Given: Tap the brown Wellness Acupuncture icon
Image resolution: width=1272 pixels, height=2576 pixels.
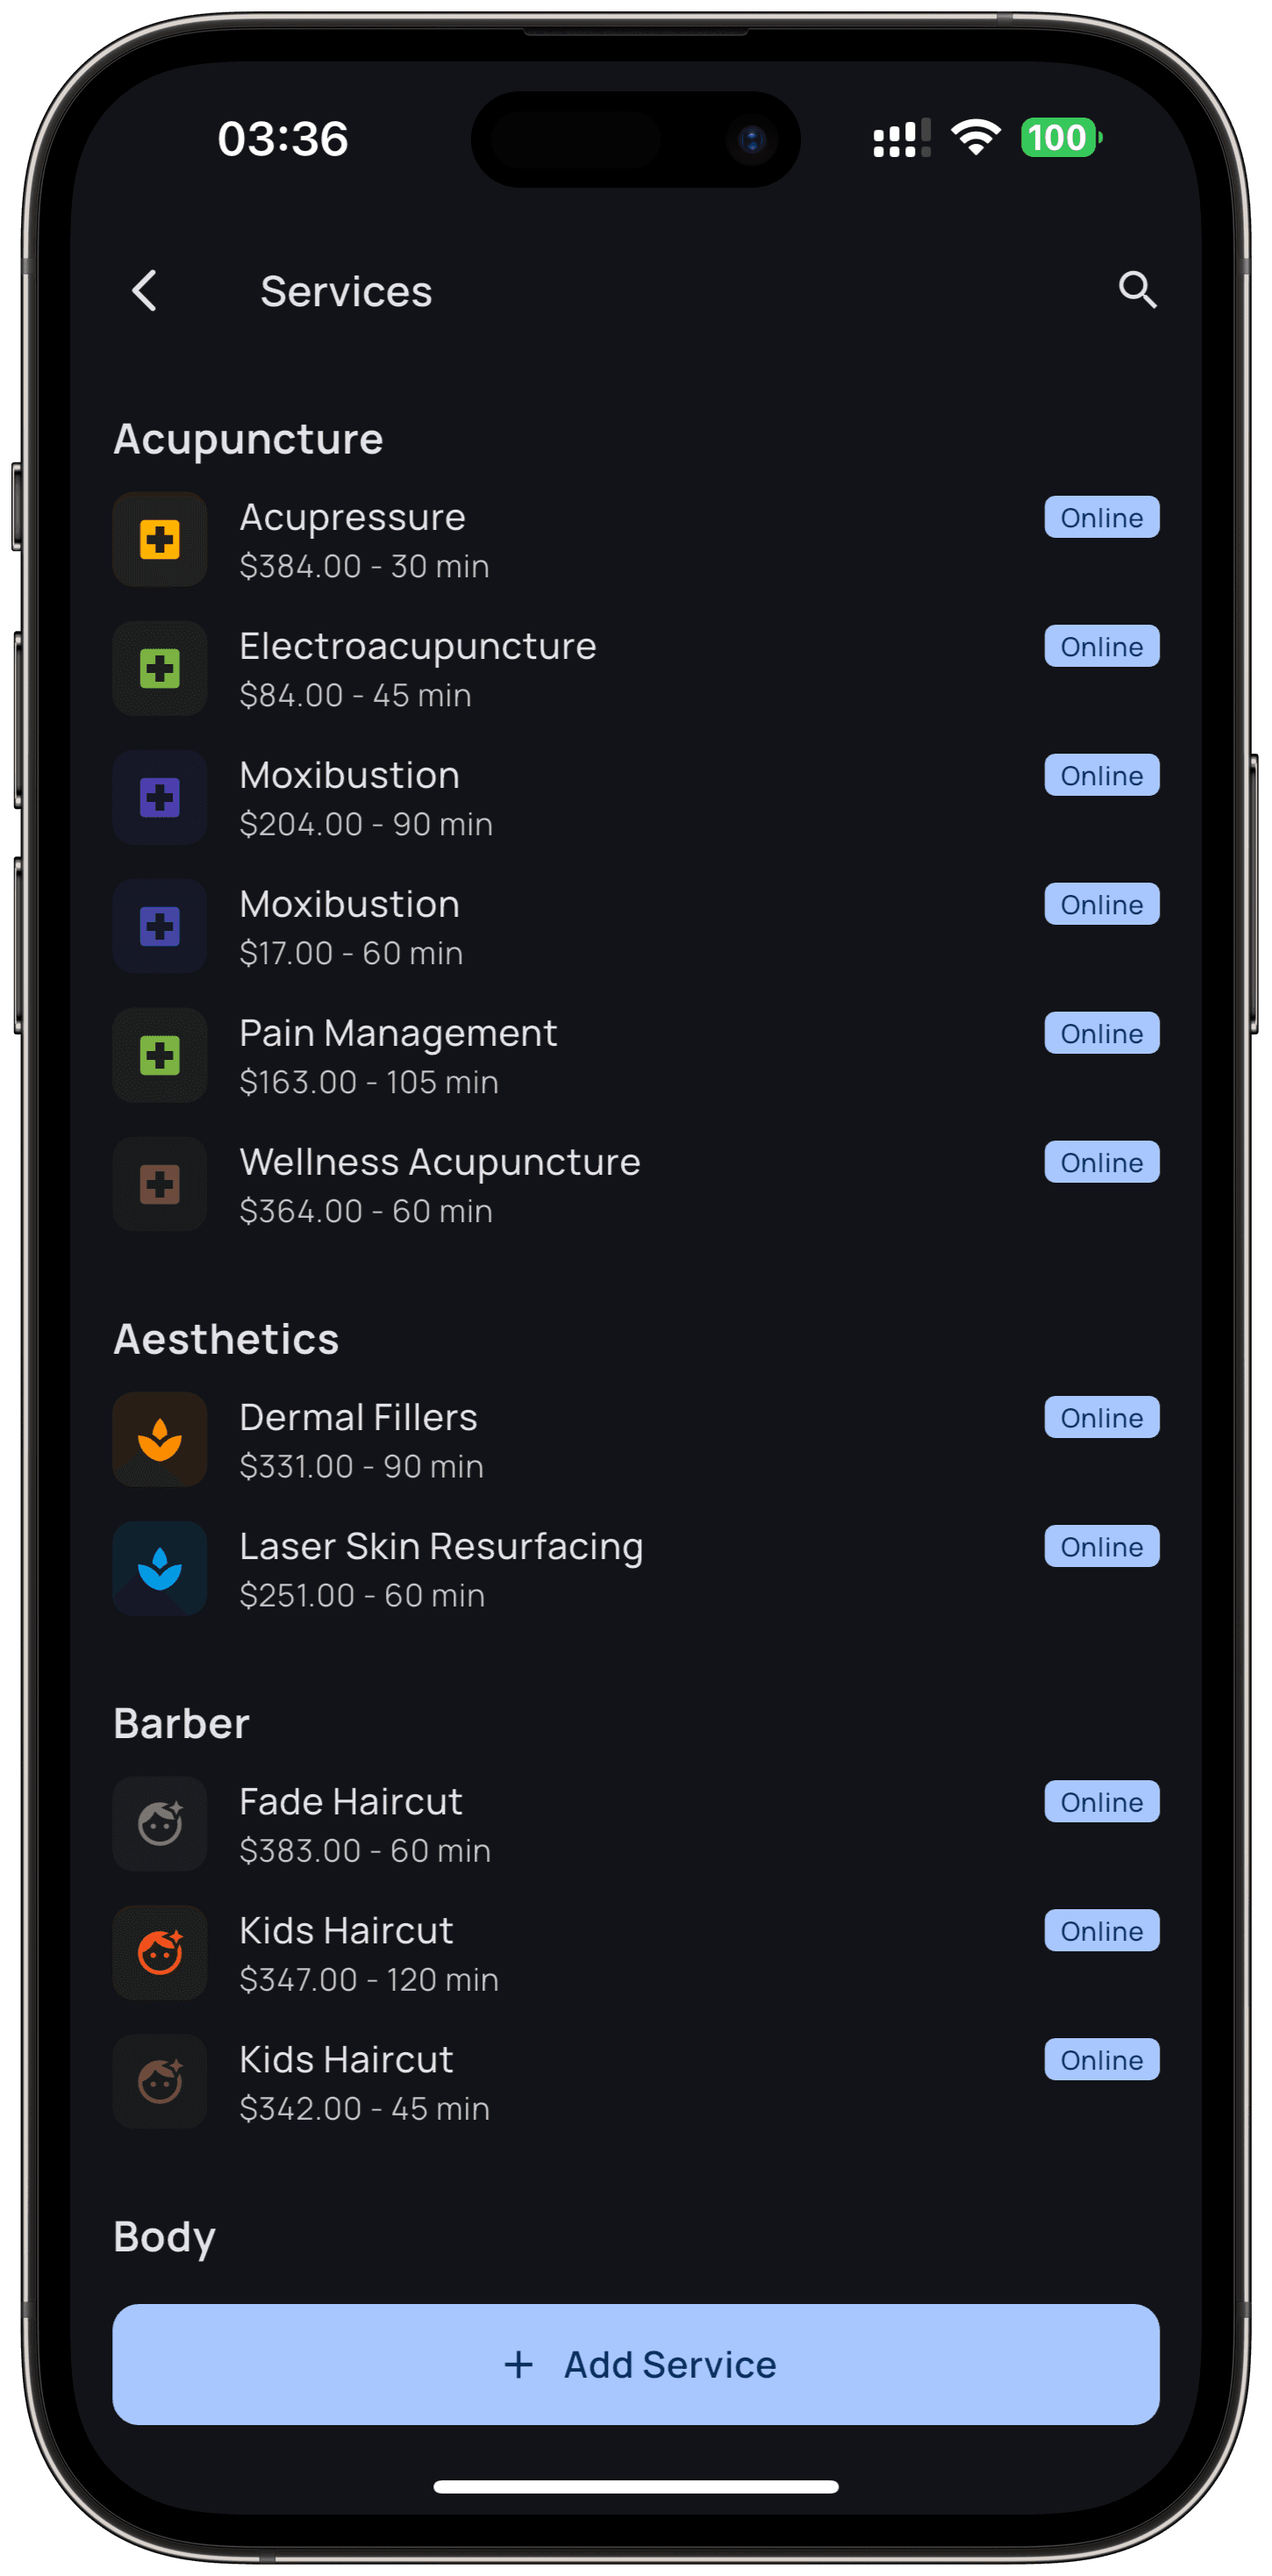Looking at the screenshot, I should coord(160,1185).
